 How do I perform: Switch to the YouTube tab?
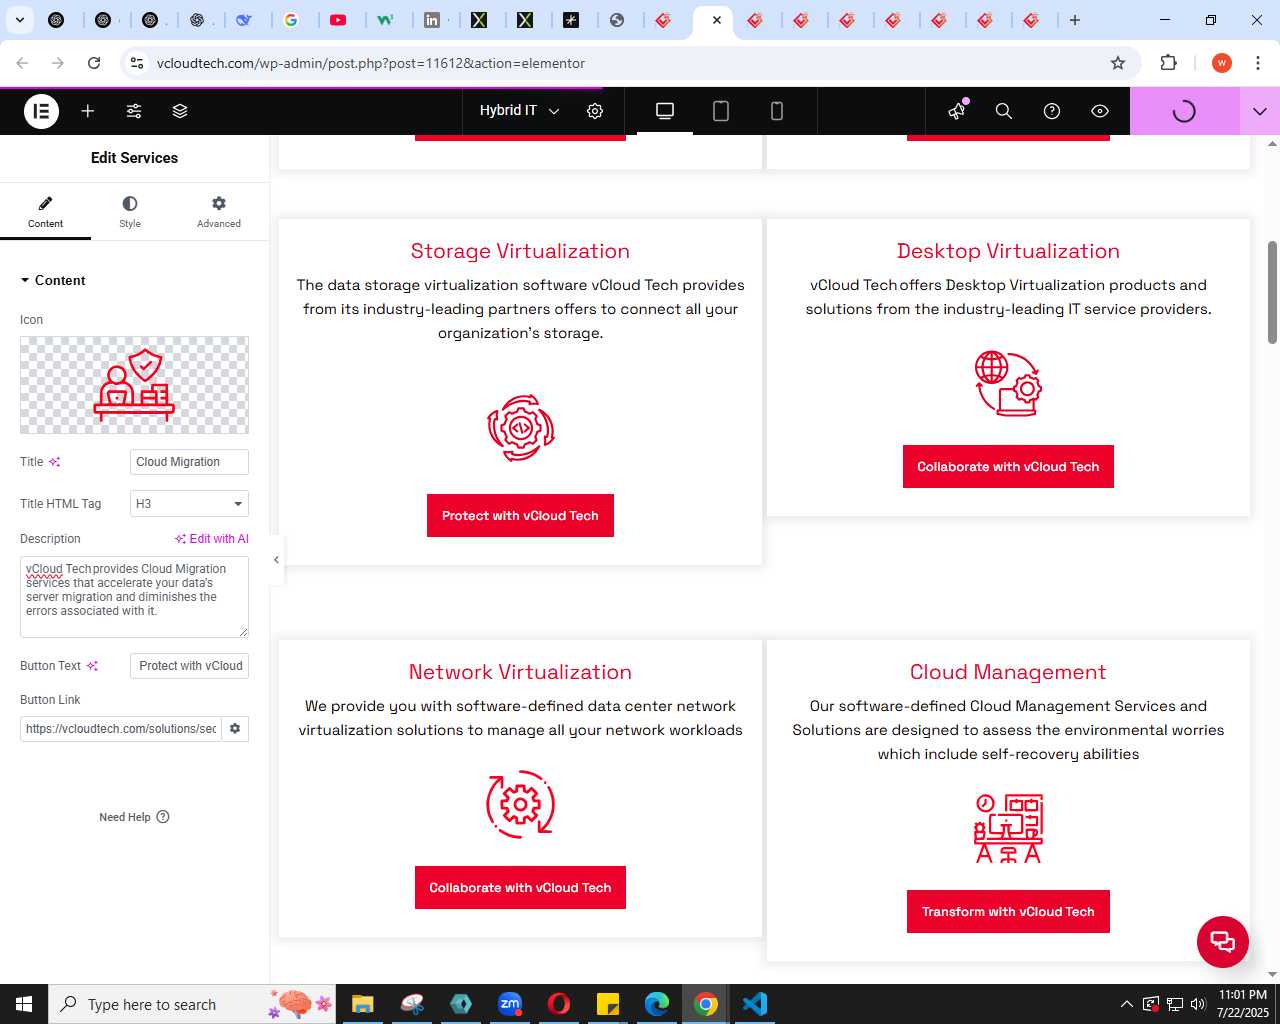(338, 20)
